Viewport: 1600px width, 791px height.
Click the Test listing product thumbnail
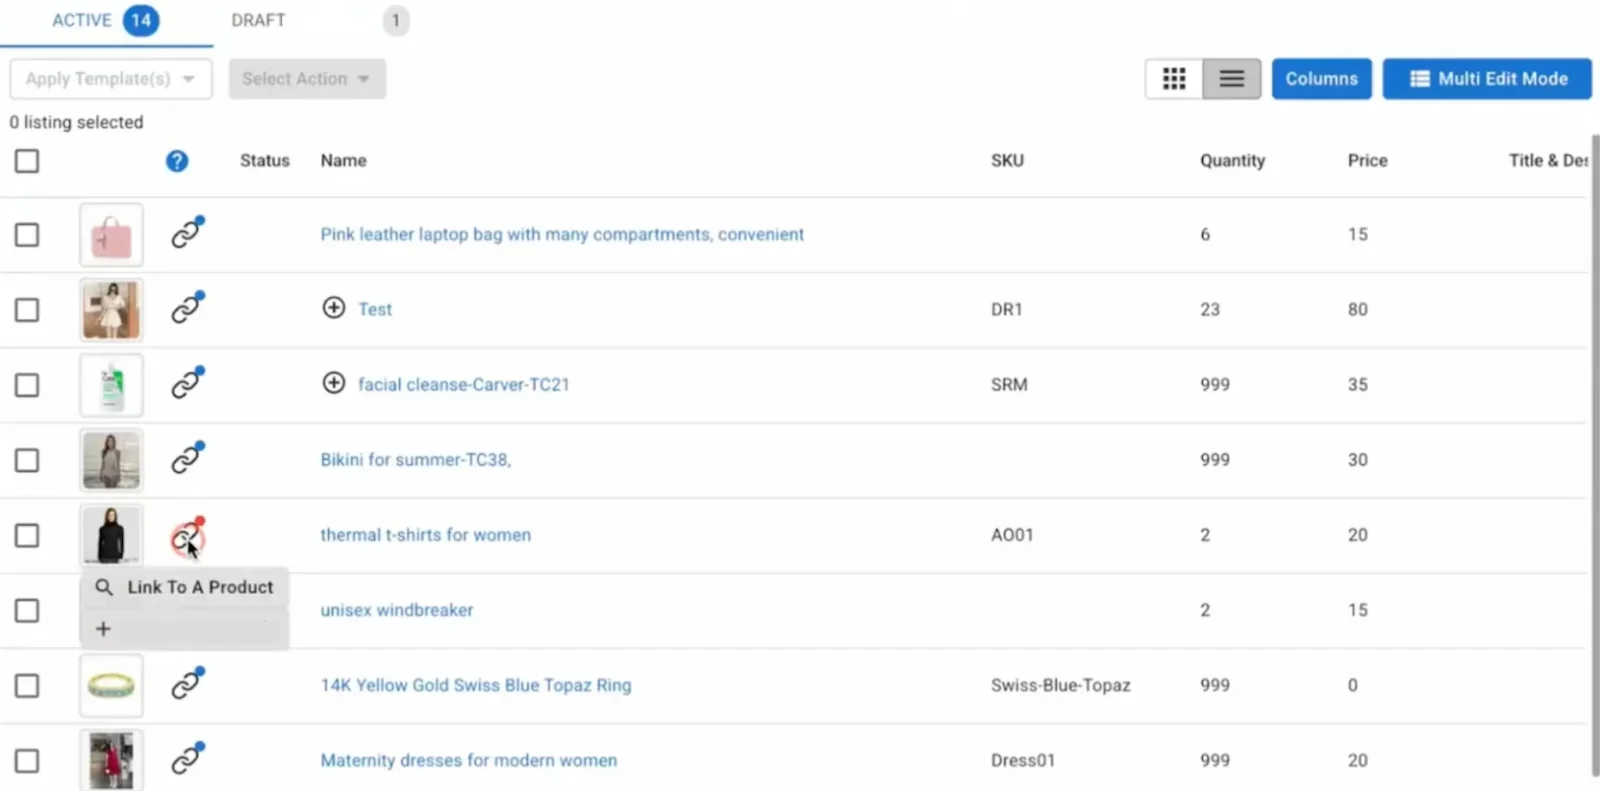pos(111,310)
